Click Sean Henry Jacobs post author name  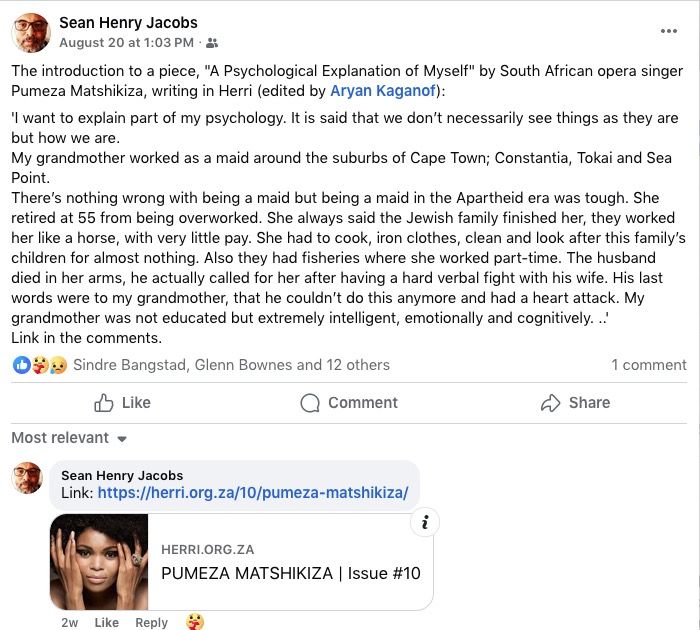128,22
